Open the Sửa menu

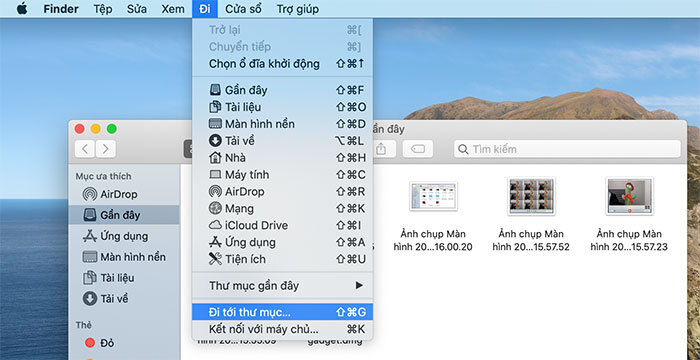point(137,9)
